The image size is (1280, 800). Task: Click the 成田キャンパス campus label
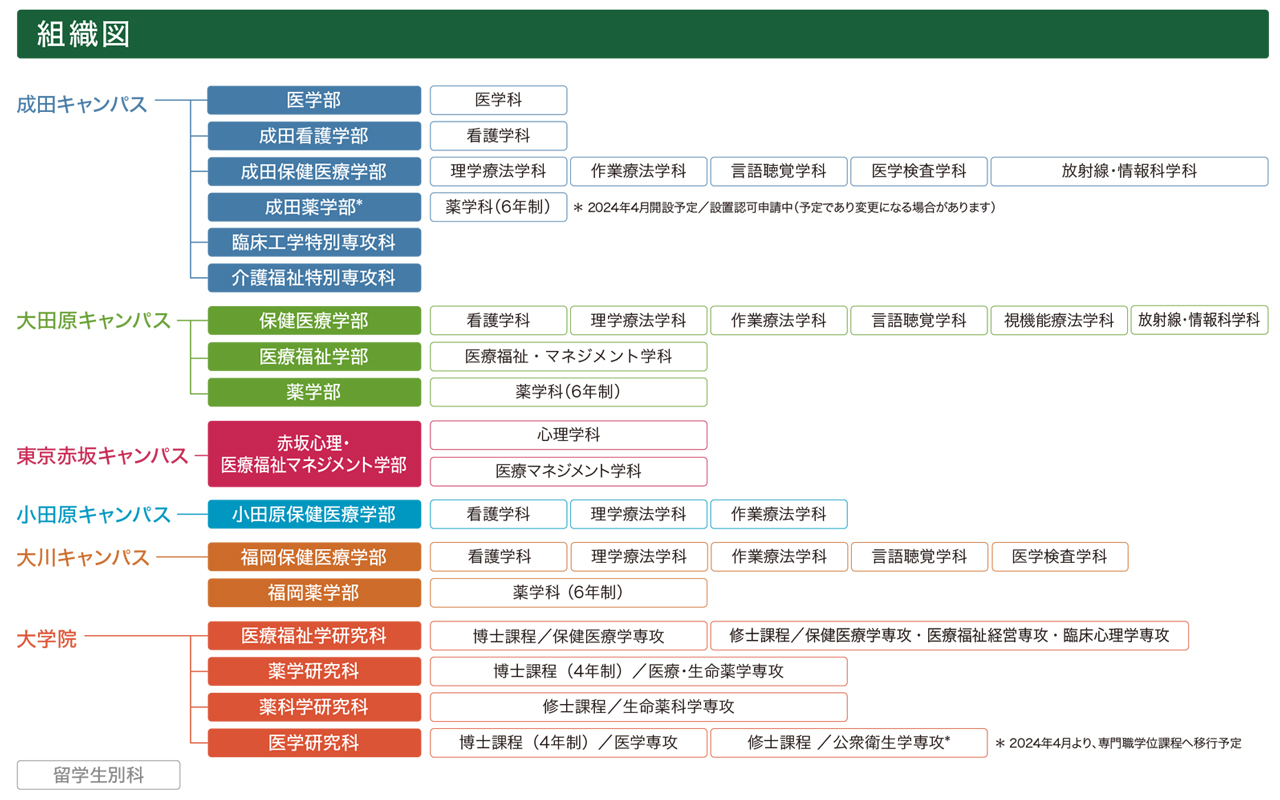(82, 104)
